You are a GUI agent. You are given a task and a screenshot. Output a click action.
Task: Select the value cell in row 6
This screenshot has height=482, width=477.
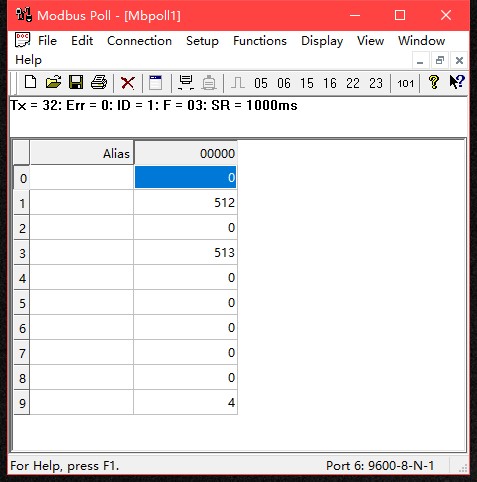click(186, 327)
